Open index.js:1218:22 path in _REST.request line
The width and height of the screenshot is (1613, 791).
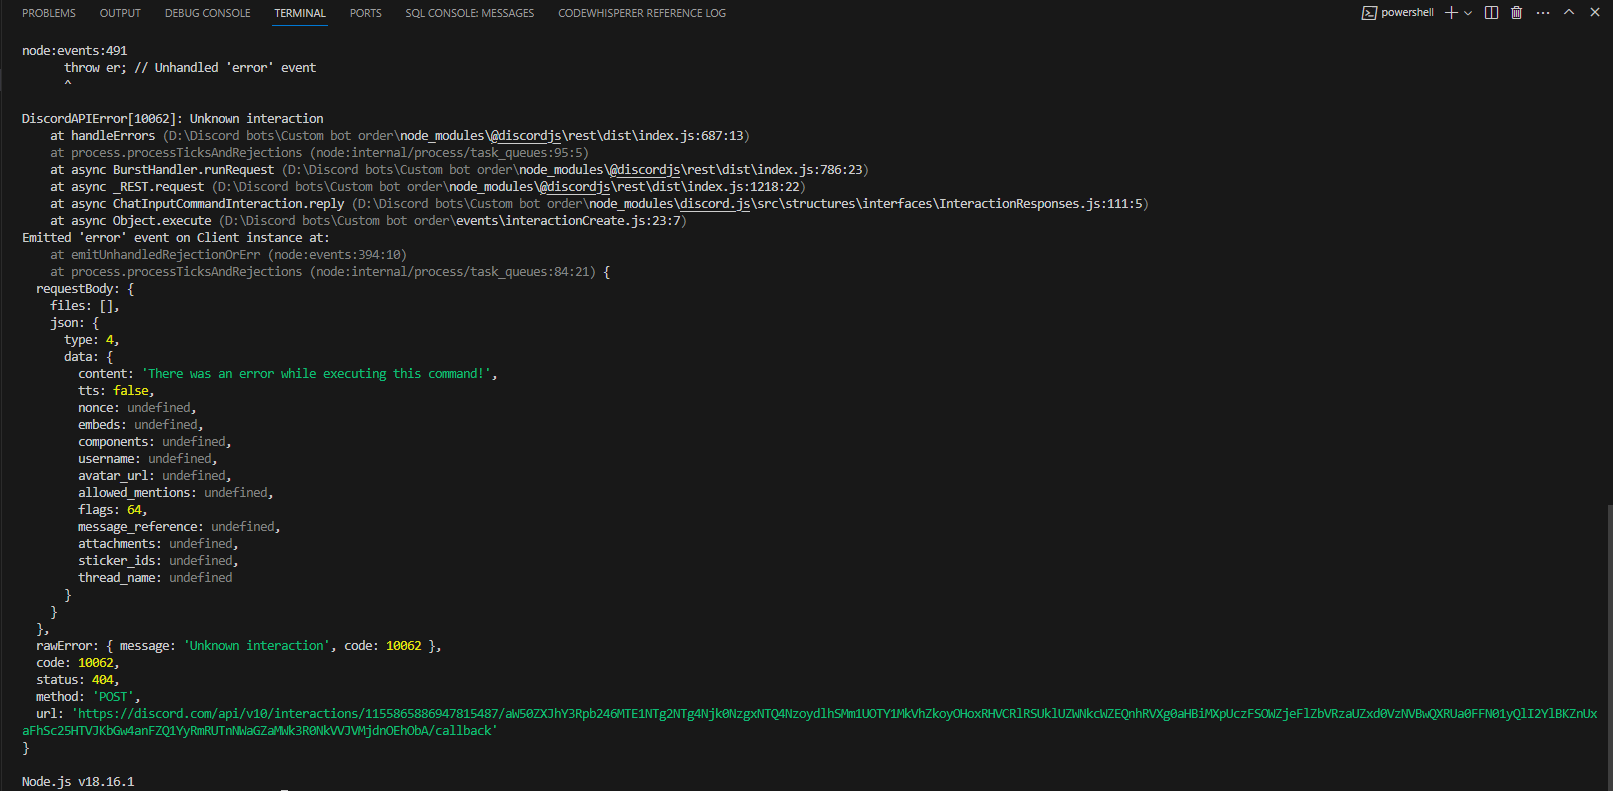(x=509, y=187)
